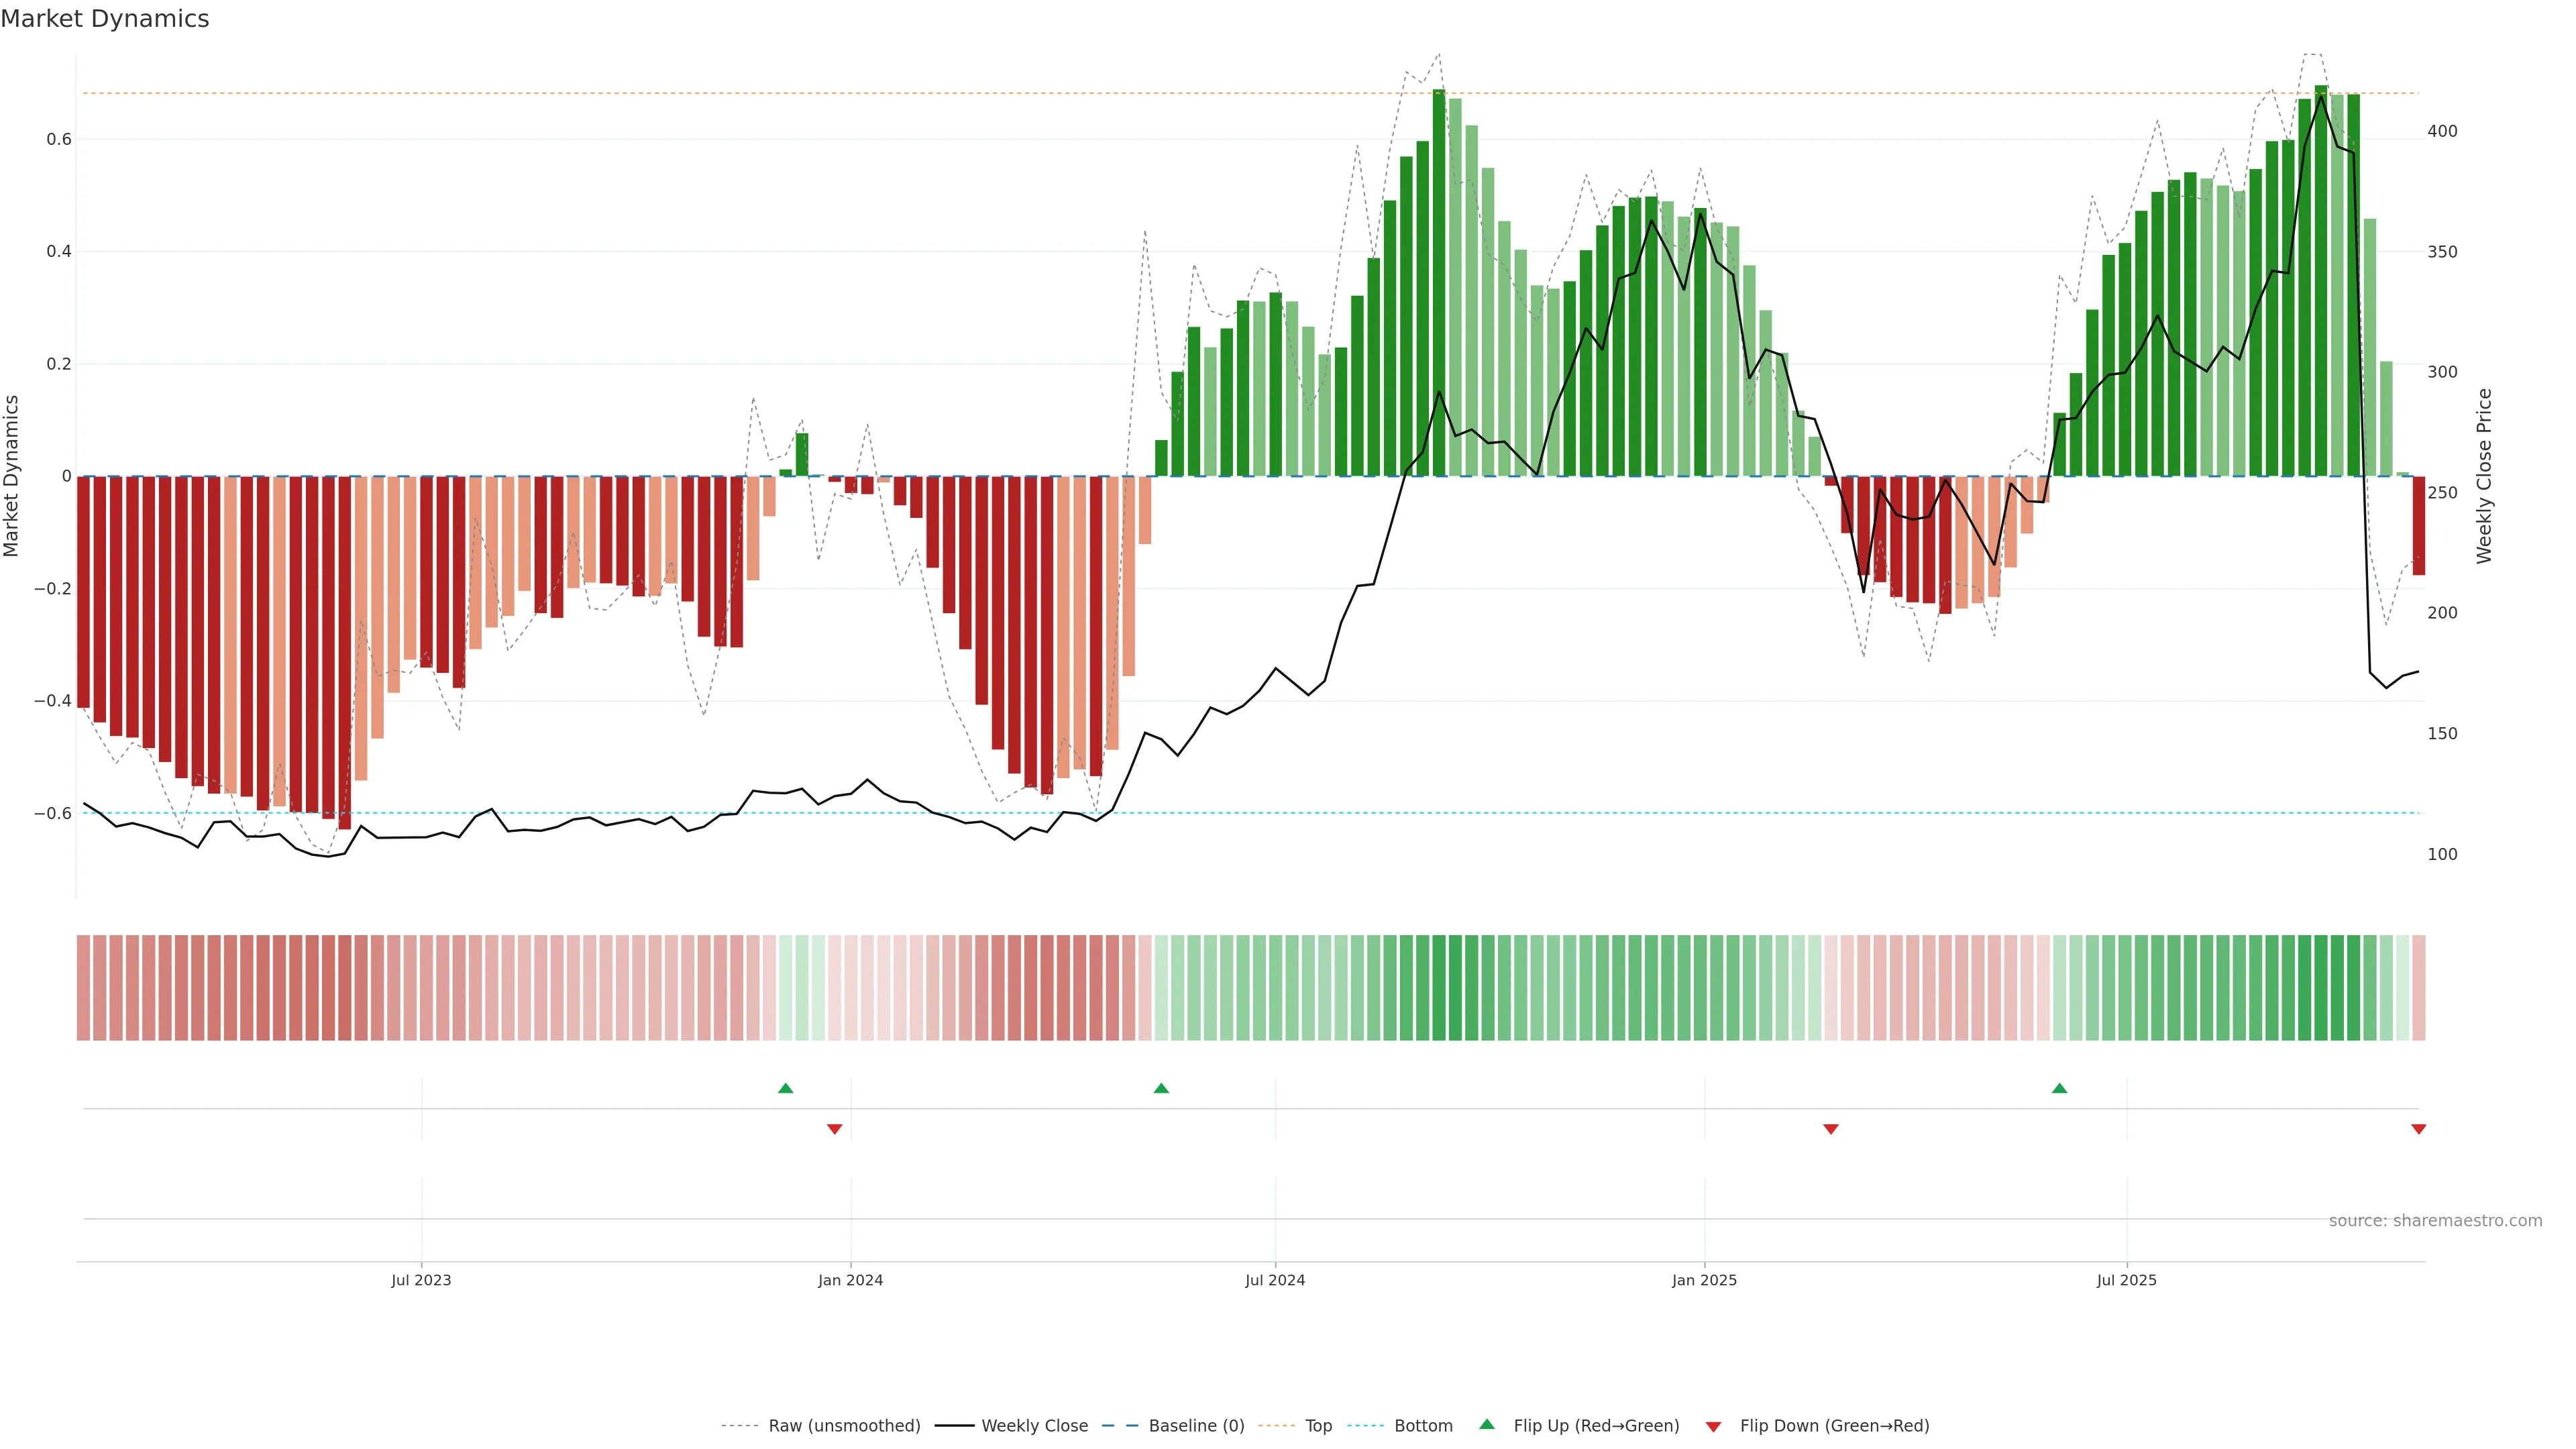The image size is (2576, 1449).
Task: Click the Weekly Close Price axis title
Action: (x=2484, y=476)
